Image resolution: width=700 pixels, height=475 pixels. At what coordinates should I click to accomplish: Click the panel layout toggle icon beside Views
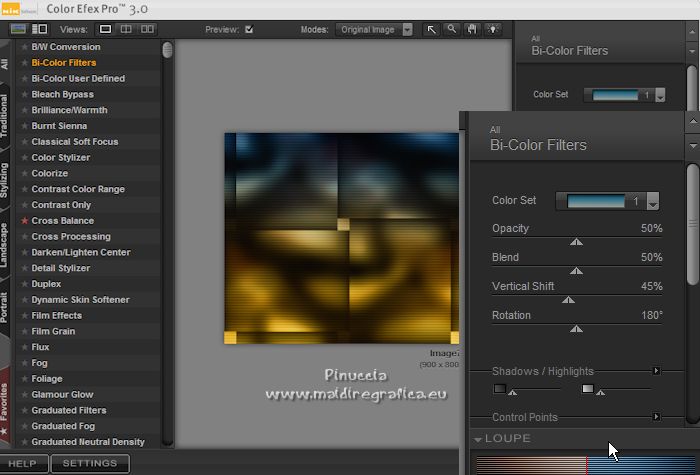40,29
